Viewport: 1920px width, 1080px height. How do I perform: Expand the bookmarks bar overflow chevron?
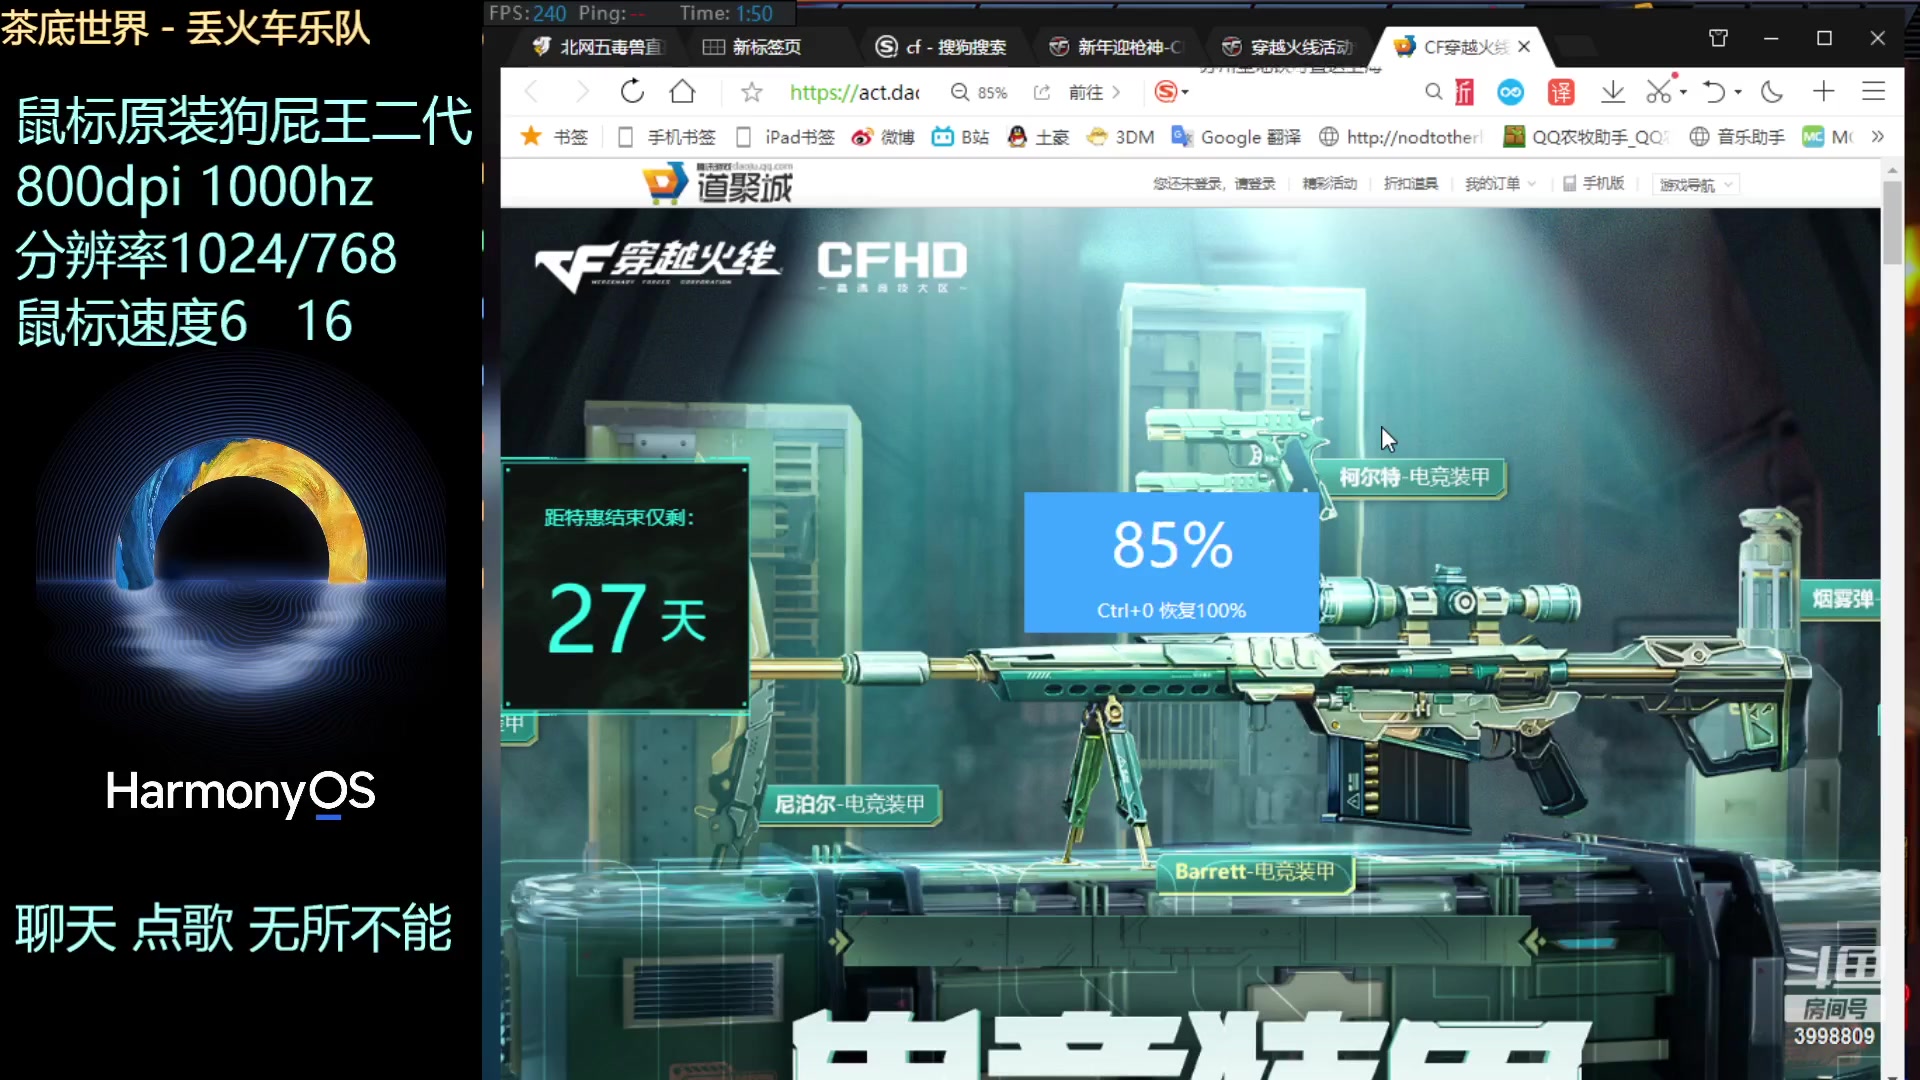1878,137
